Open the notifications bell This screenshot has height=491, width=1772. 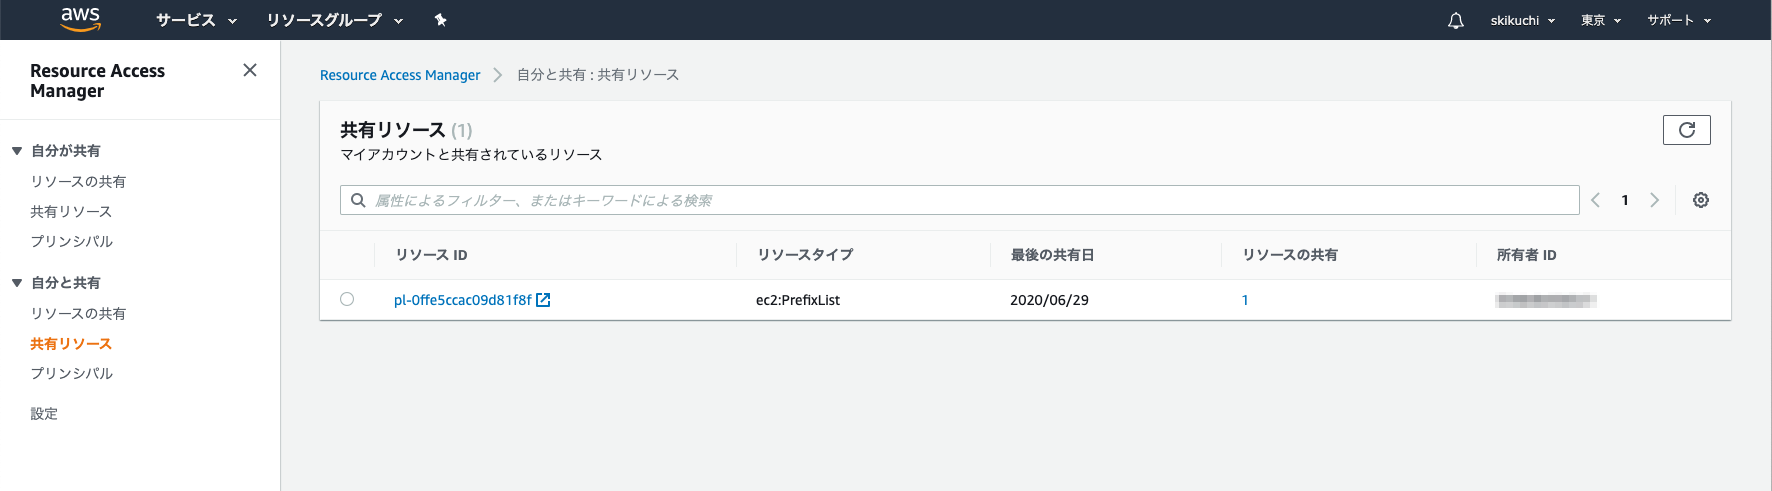[x=1456, y=20]
